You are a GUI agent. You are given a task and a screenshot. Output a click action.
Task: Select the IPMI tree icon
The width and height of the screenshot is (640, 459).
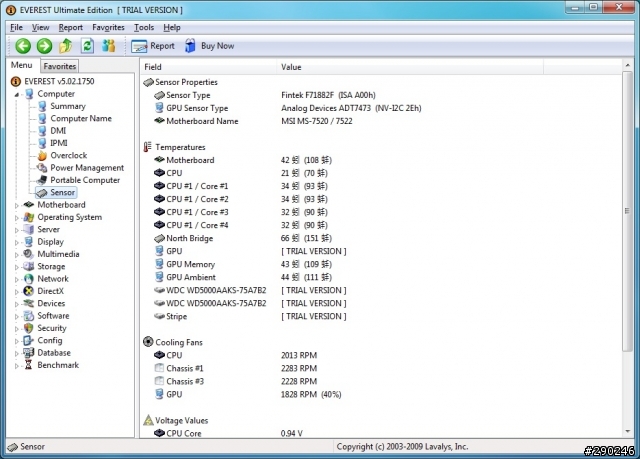[x=42, y=143]
